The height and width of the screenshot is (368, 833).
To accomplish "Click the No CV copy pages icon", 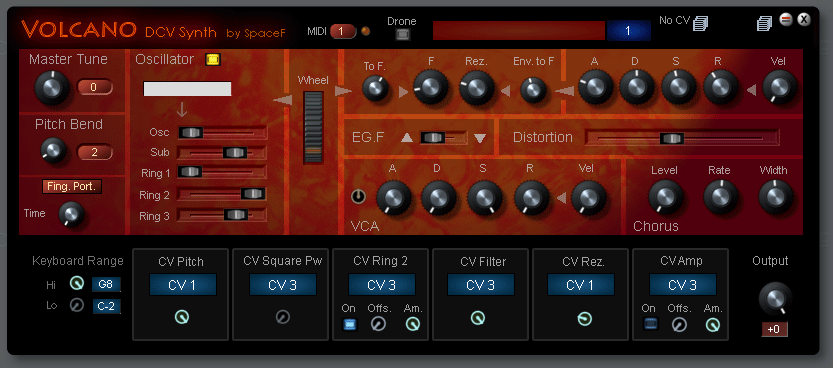I will click(x=700, y=23).
